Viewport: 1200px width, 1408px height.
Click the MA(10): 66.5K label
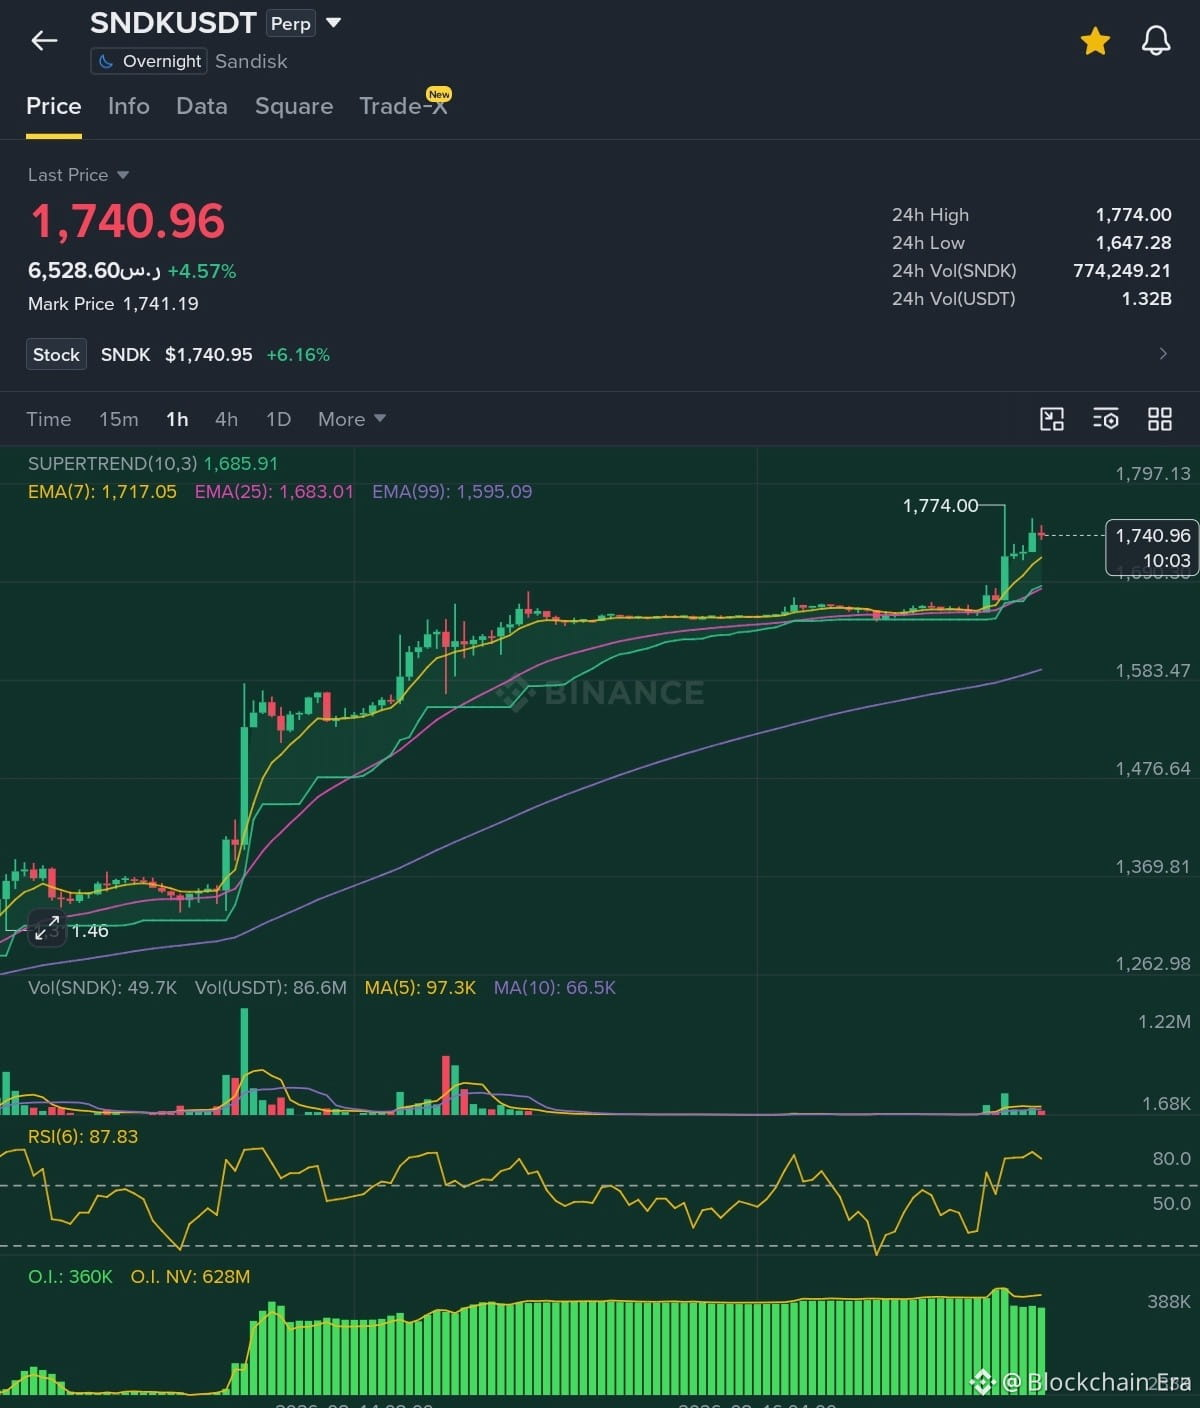click(555, 988)
